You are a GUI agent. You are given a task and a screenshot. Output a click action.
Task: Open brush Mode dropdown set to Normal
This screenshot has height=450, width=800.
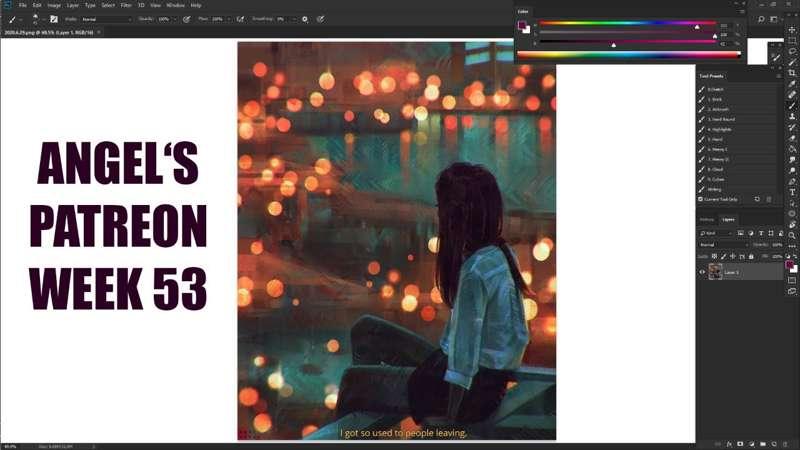(x=107, y=19)
